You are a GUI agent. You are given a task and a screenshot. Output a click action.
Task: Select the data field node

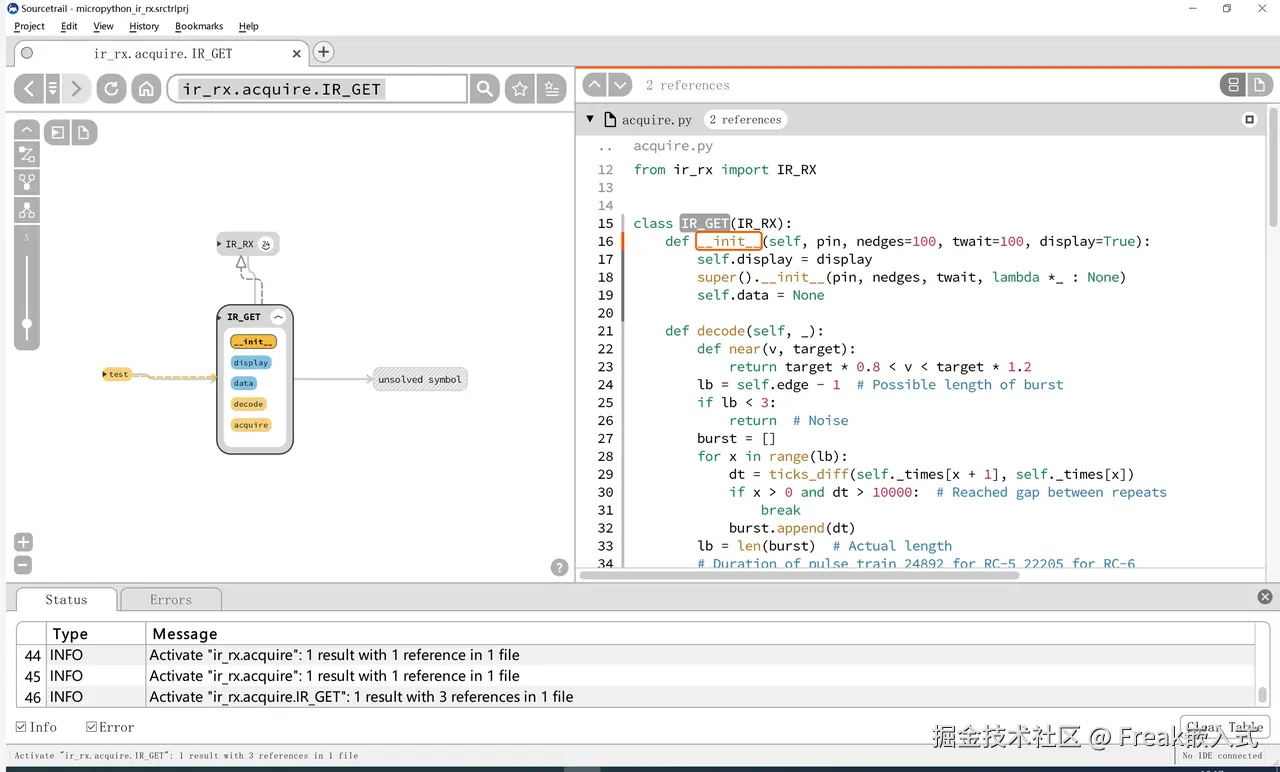pyautogui.click(x=244, y=383)
